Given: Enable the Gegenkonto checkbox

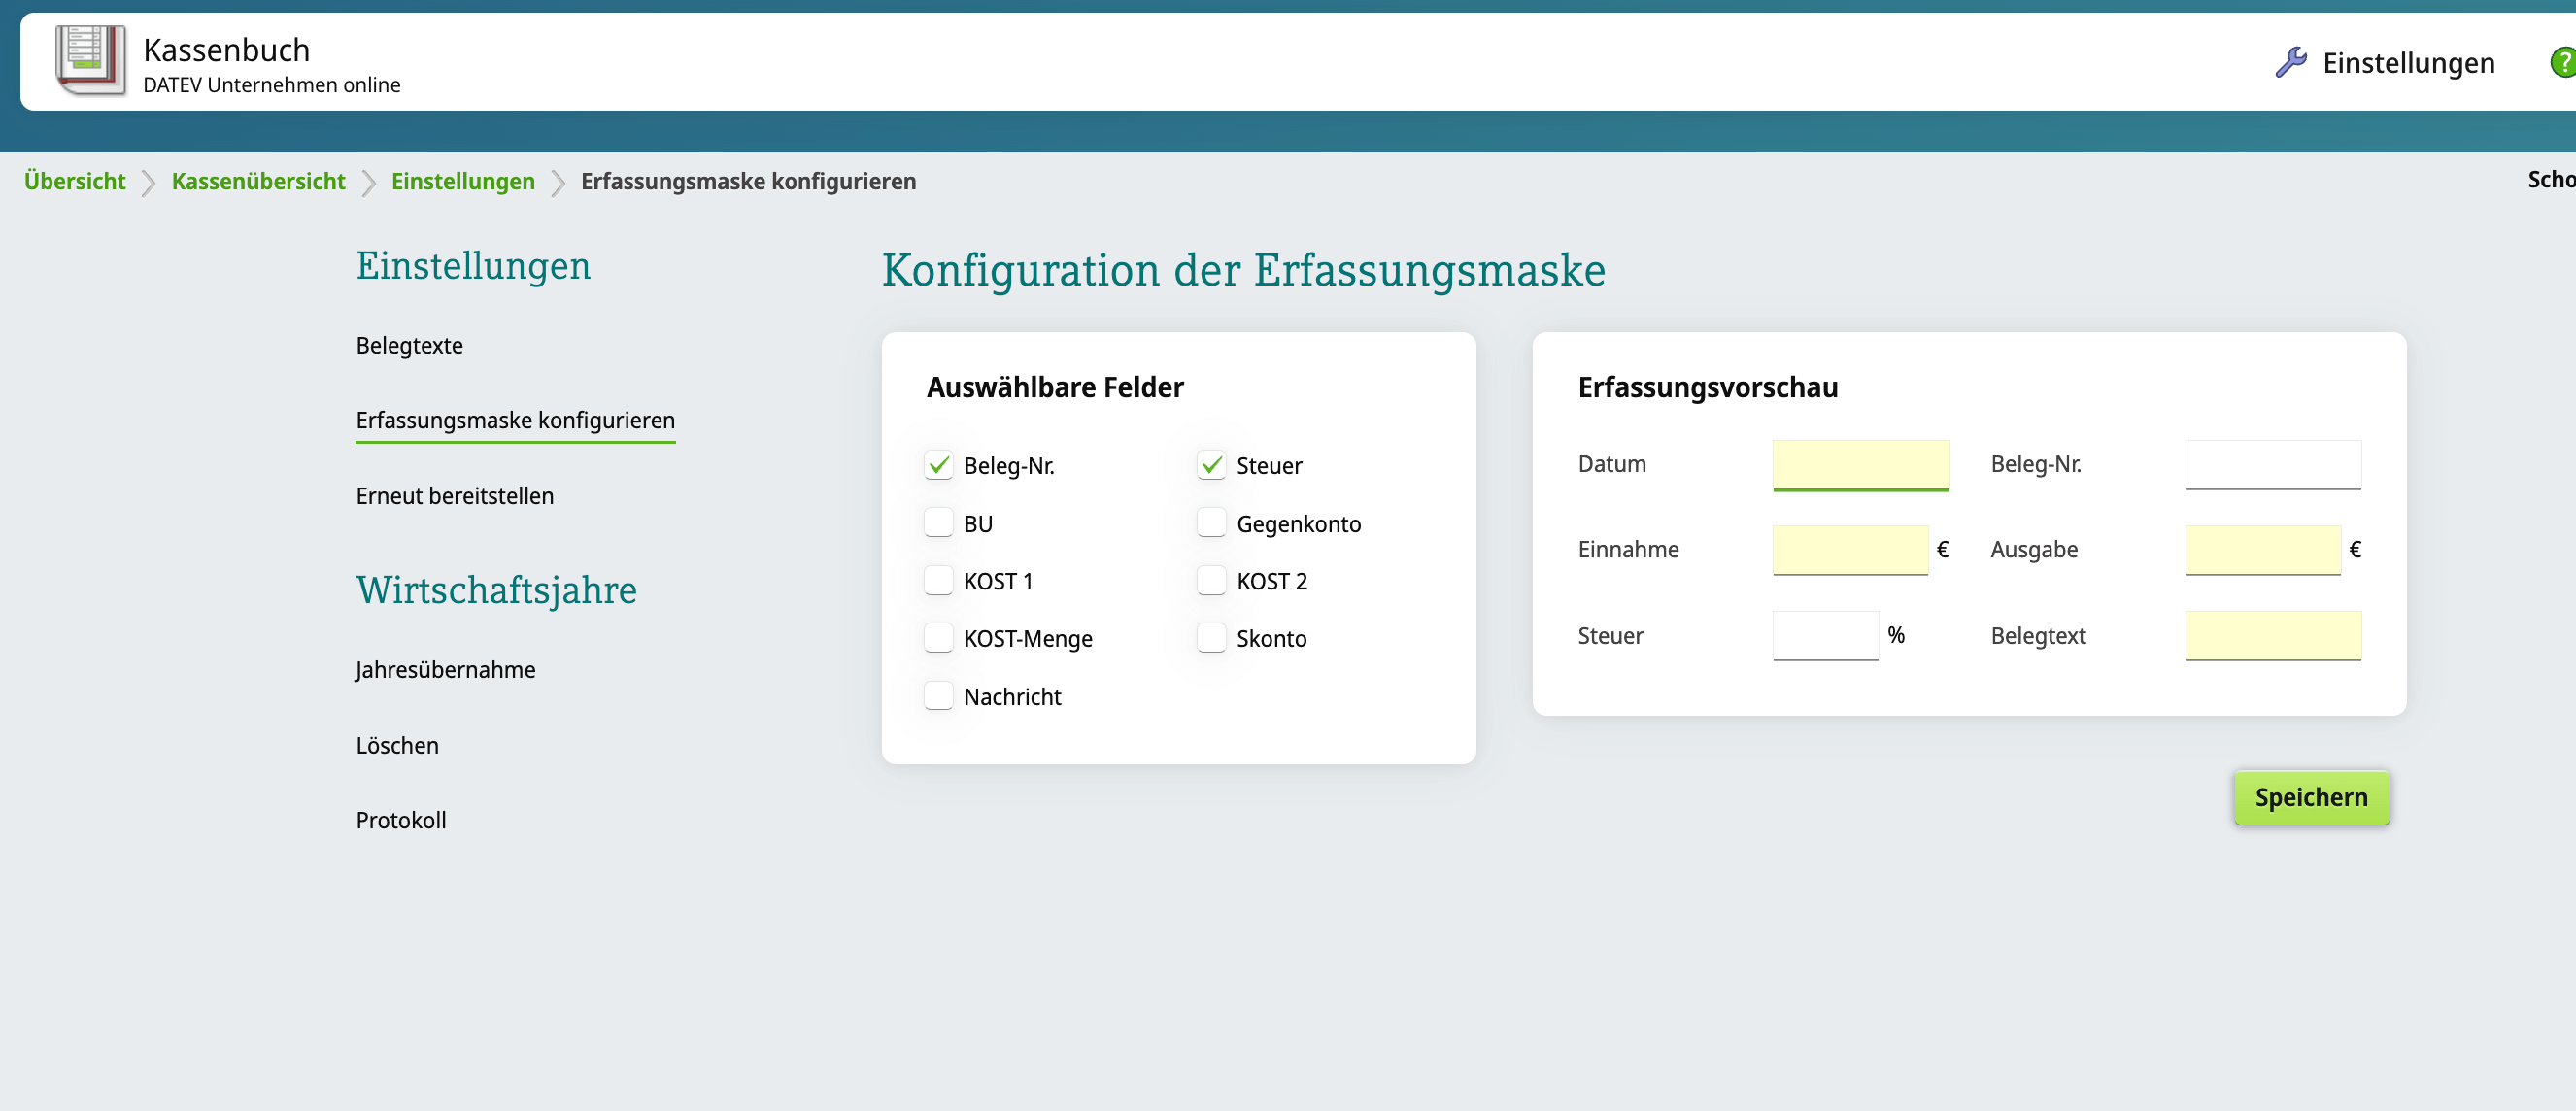Looking at the screenshot, I should click(x=1211, y=523).
